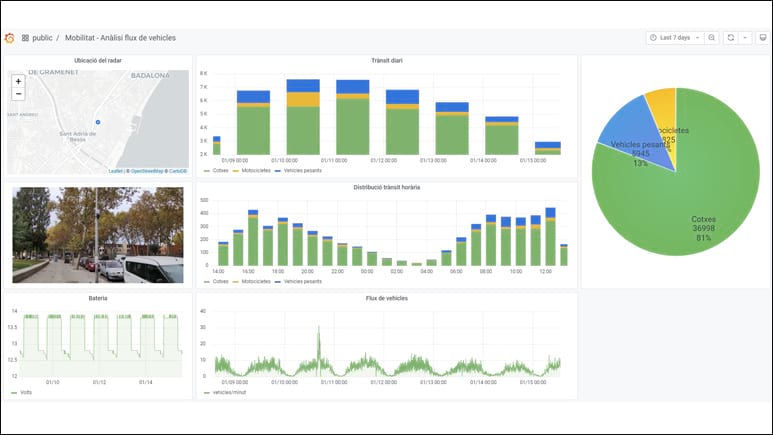Expand the refresh interval dropdown arrow
This screenshot has height=435, width=773.
click(745, 38)
